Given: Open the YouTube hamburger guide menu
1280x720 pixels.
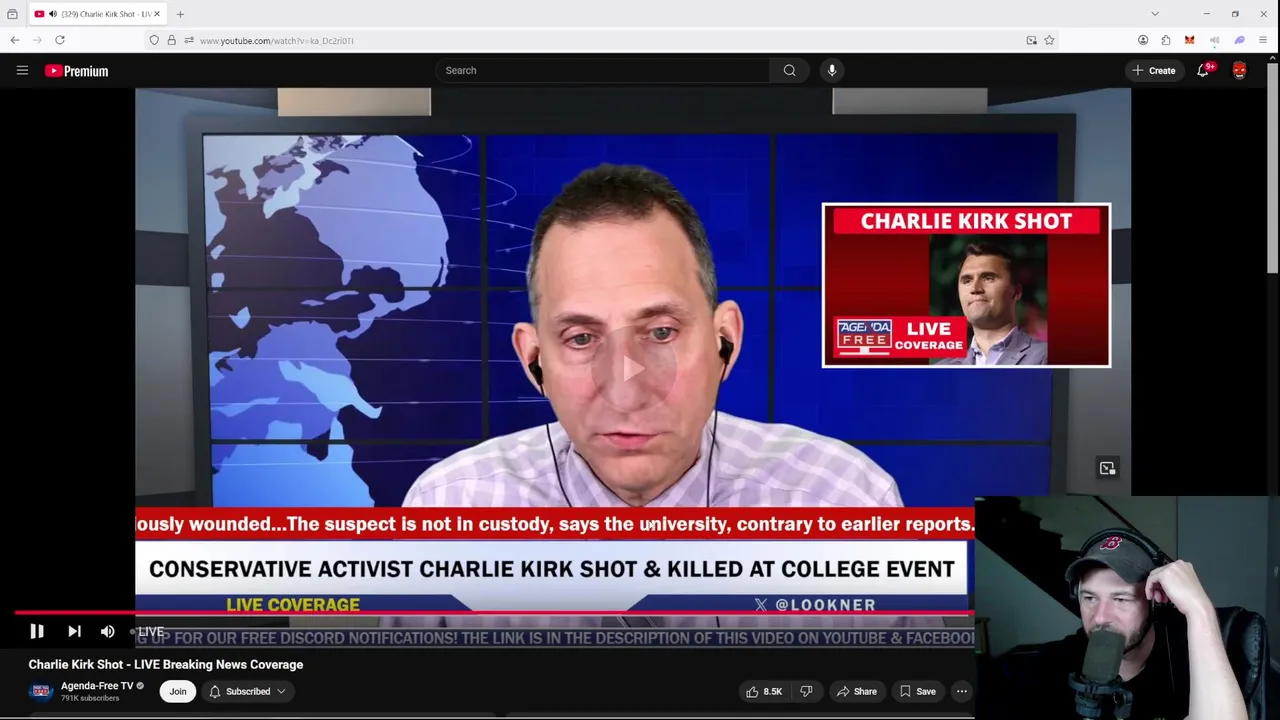Looking at the screenshot, I should coord(22,70).
